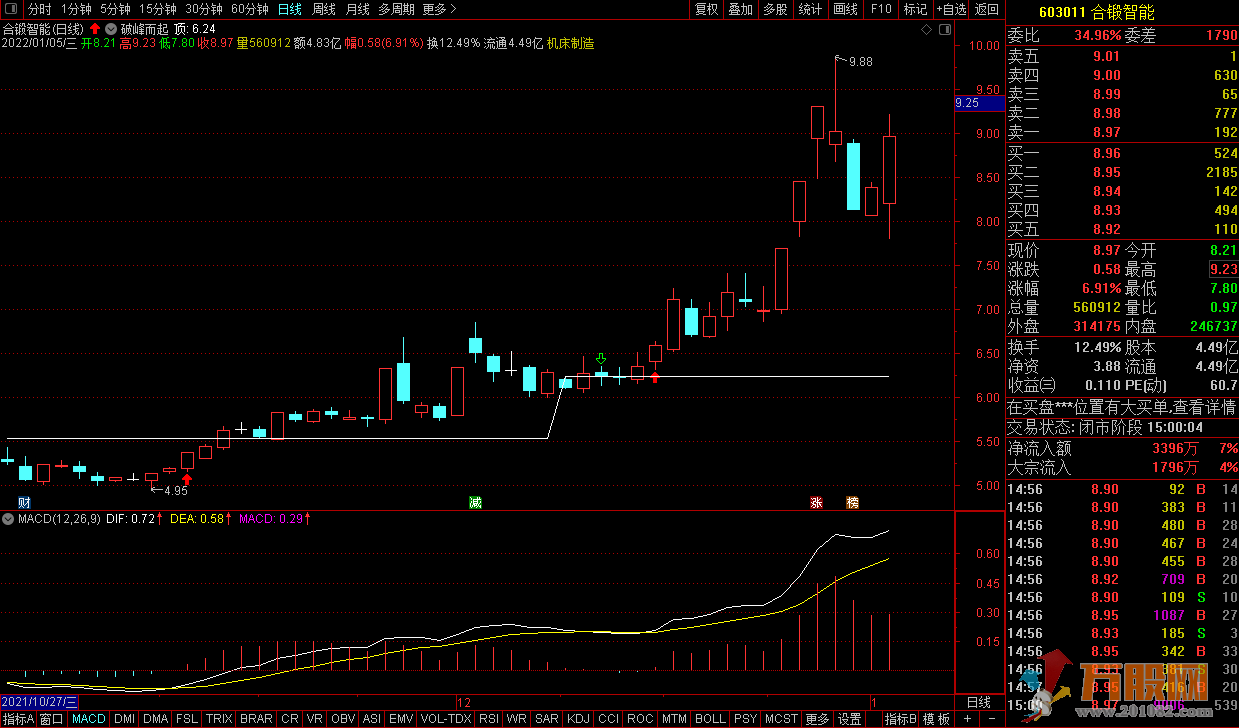The width and height of the screenshot is (1239, 728).
Task: Click the 财 marker on the chart
Action: (x=24, y=502)
